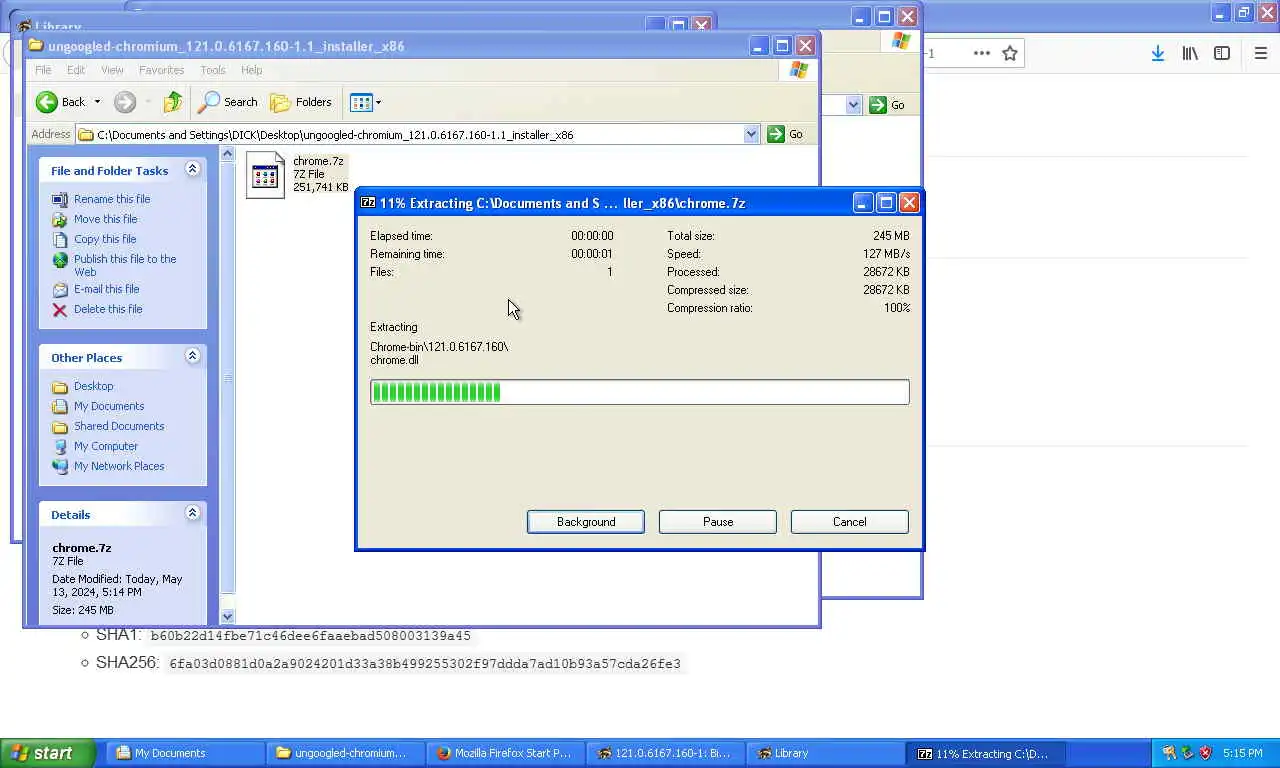
Task: Switch to 121.0.6167.160-1 taskbar button
Action: (665, 753)
